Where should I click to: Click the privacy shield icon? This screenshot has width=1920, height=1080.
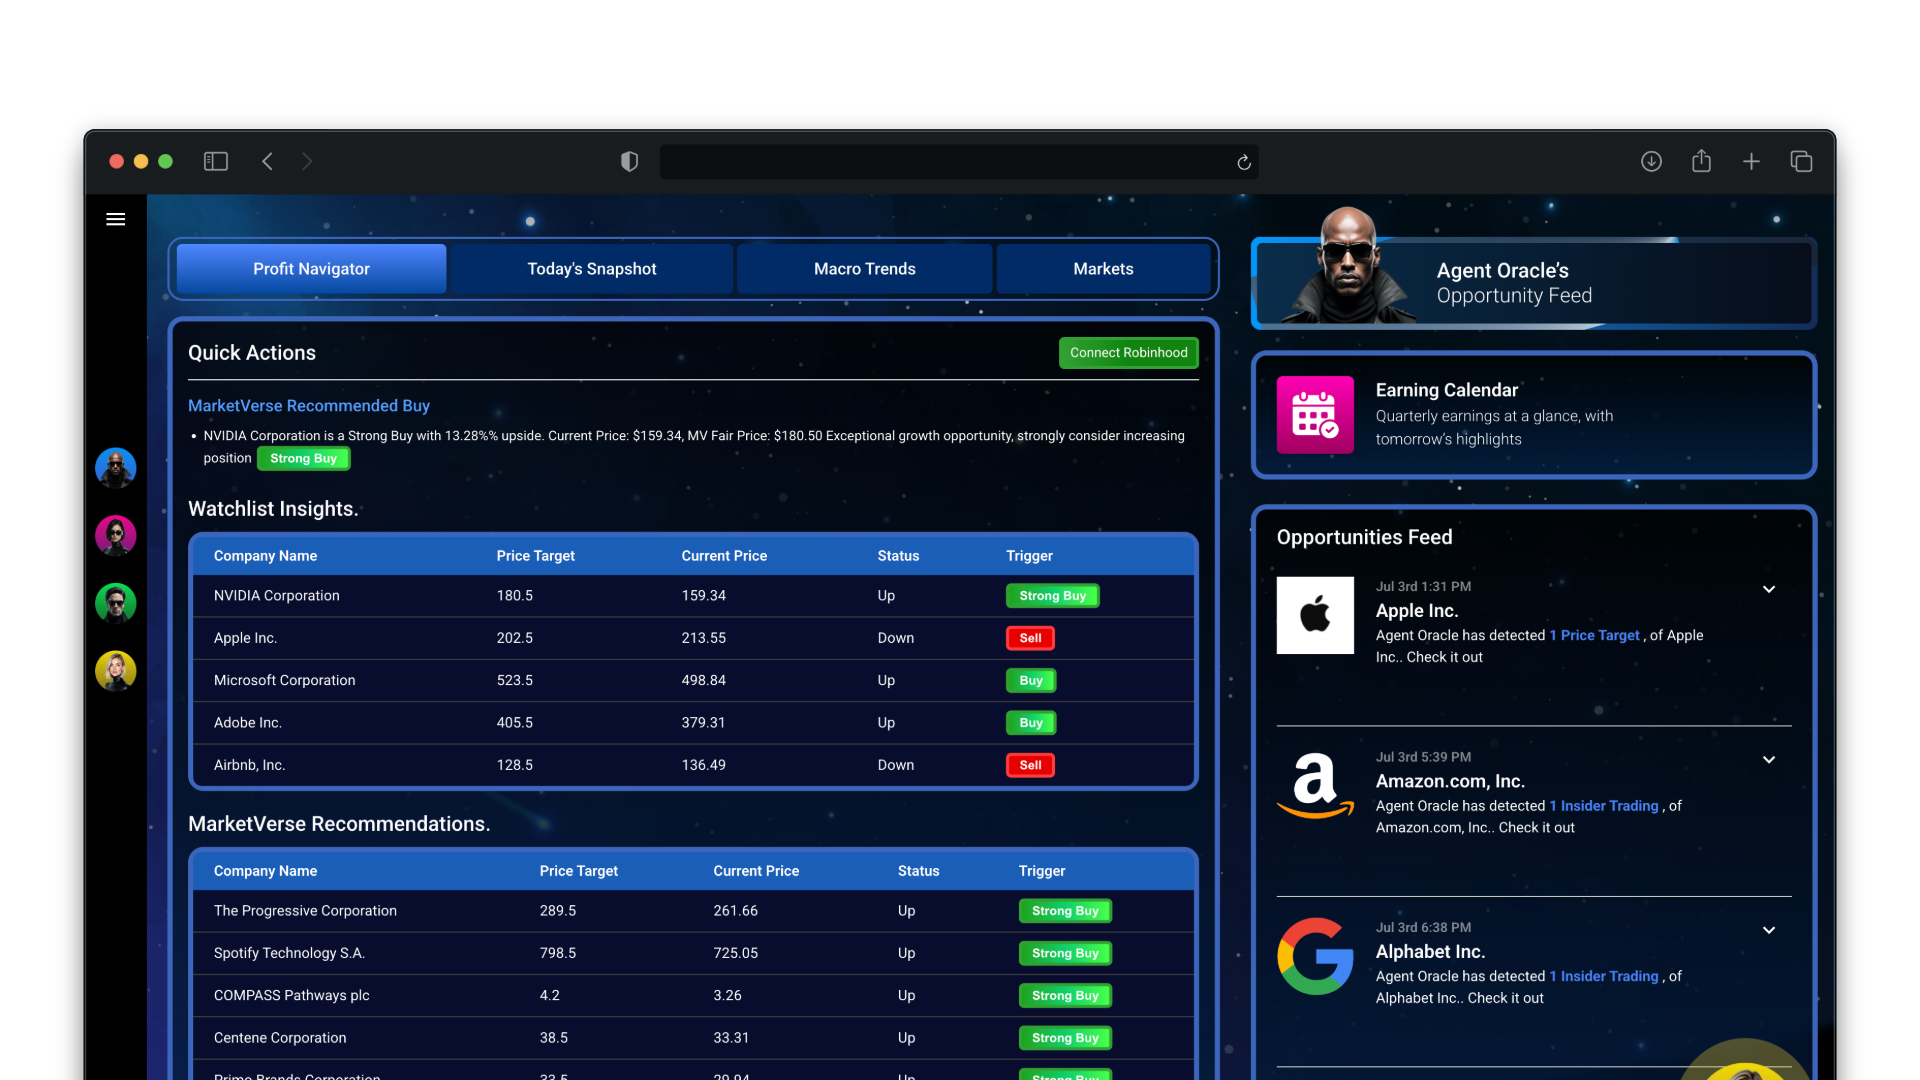(x=629, y=161)
